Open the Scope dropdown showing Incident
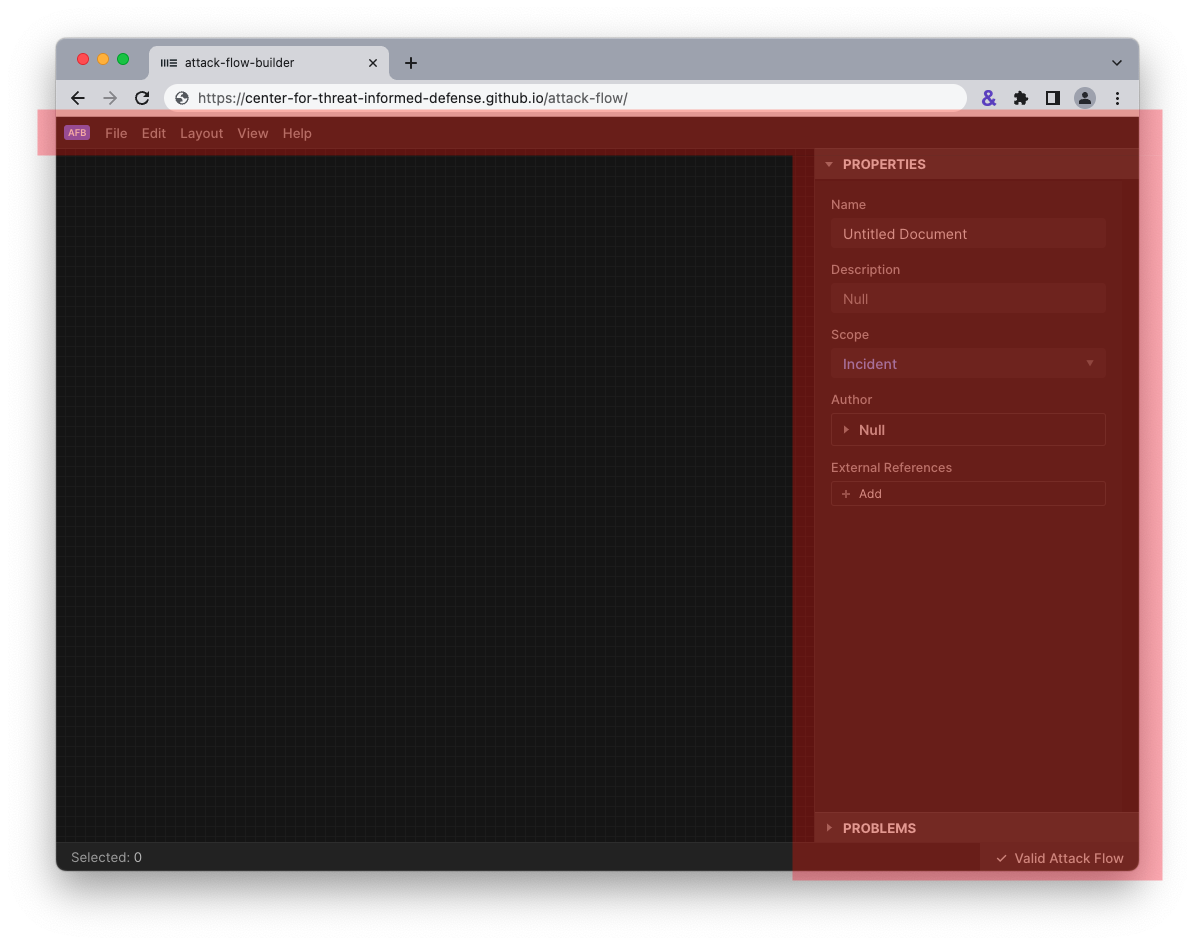The height and width of the screenshot is (945, 1195). point(967,364)
